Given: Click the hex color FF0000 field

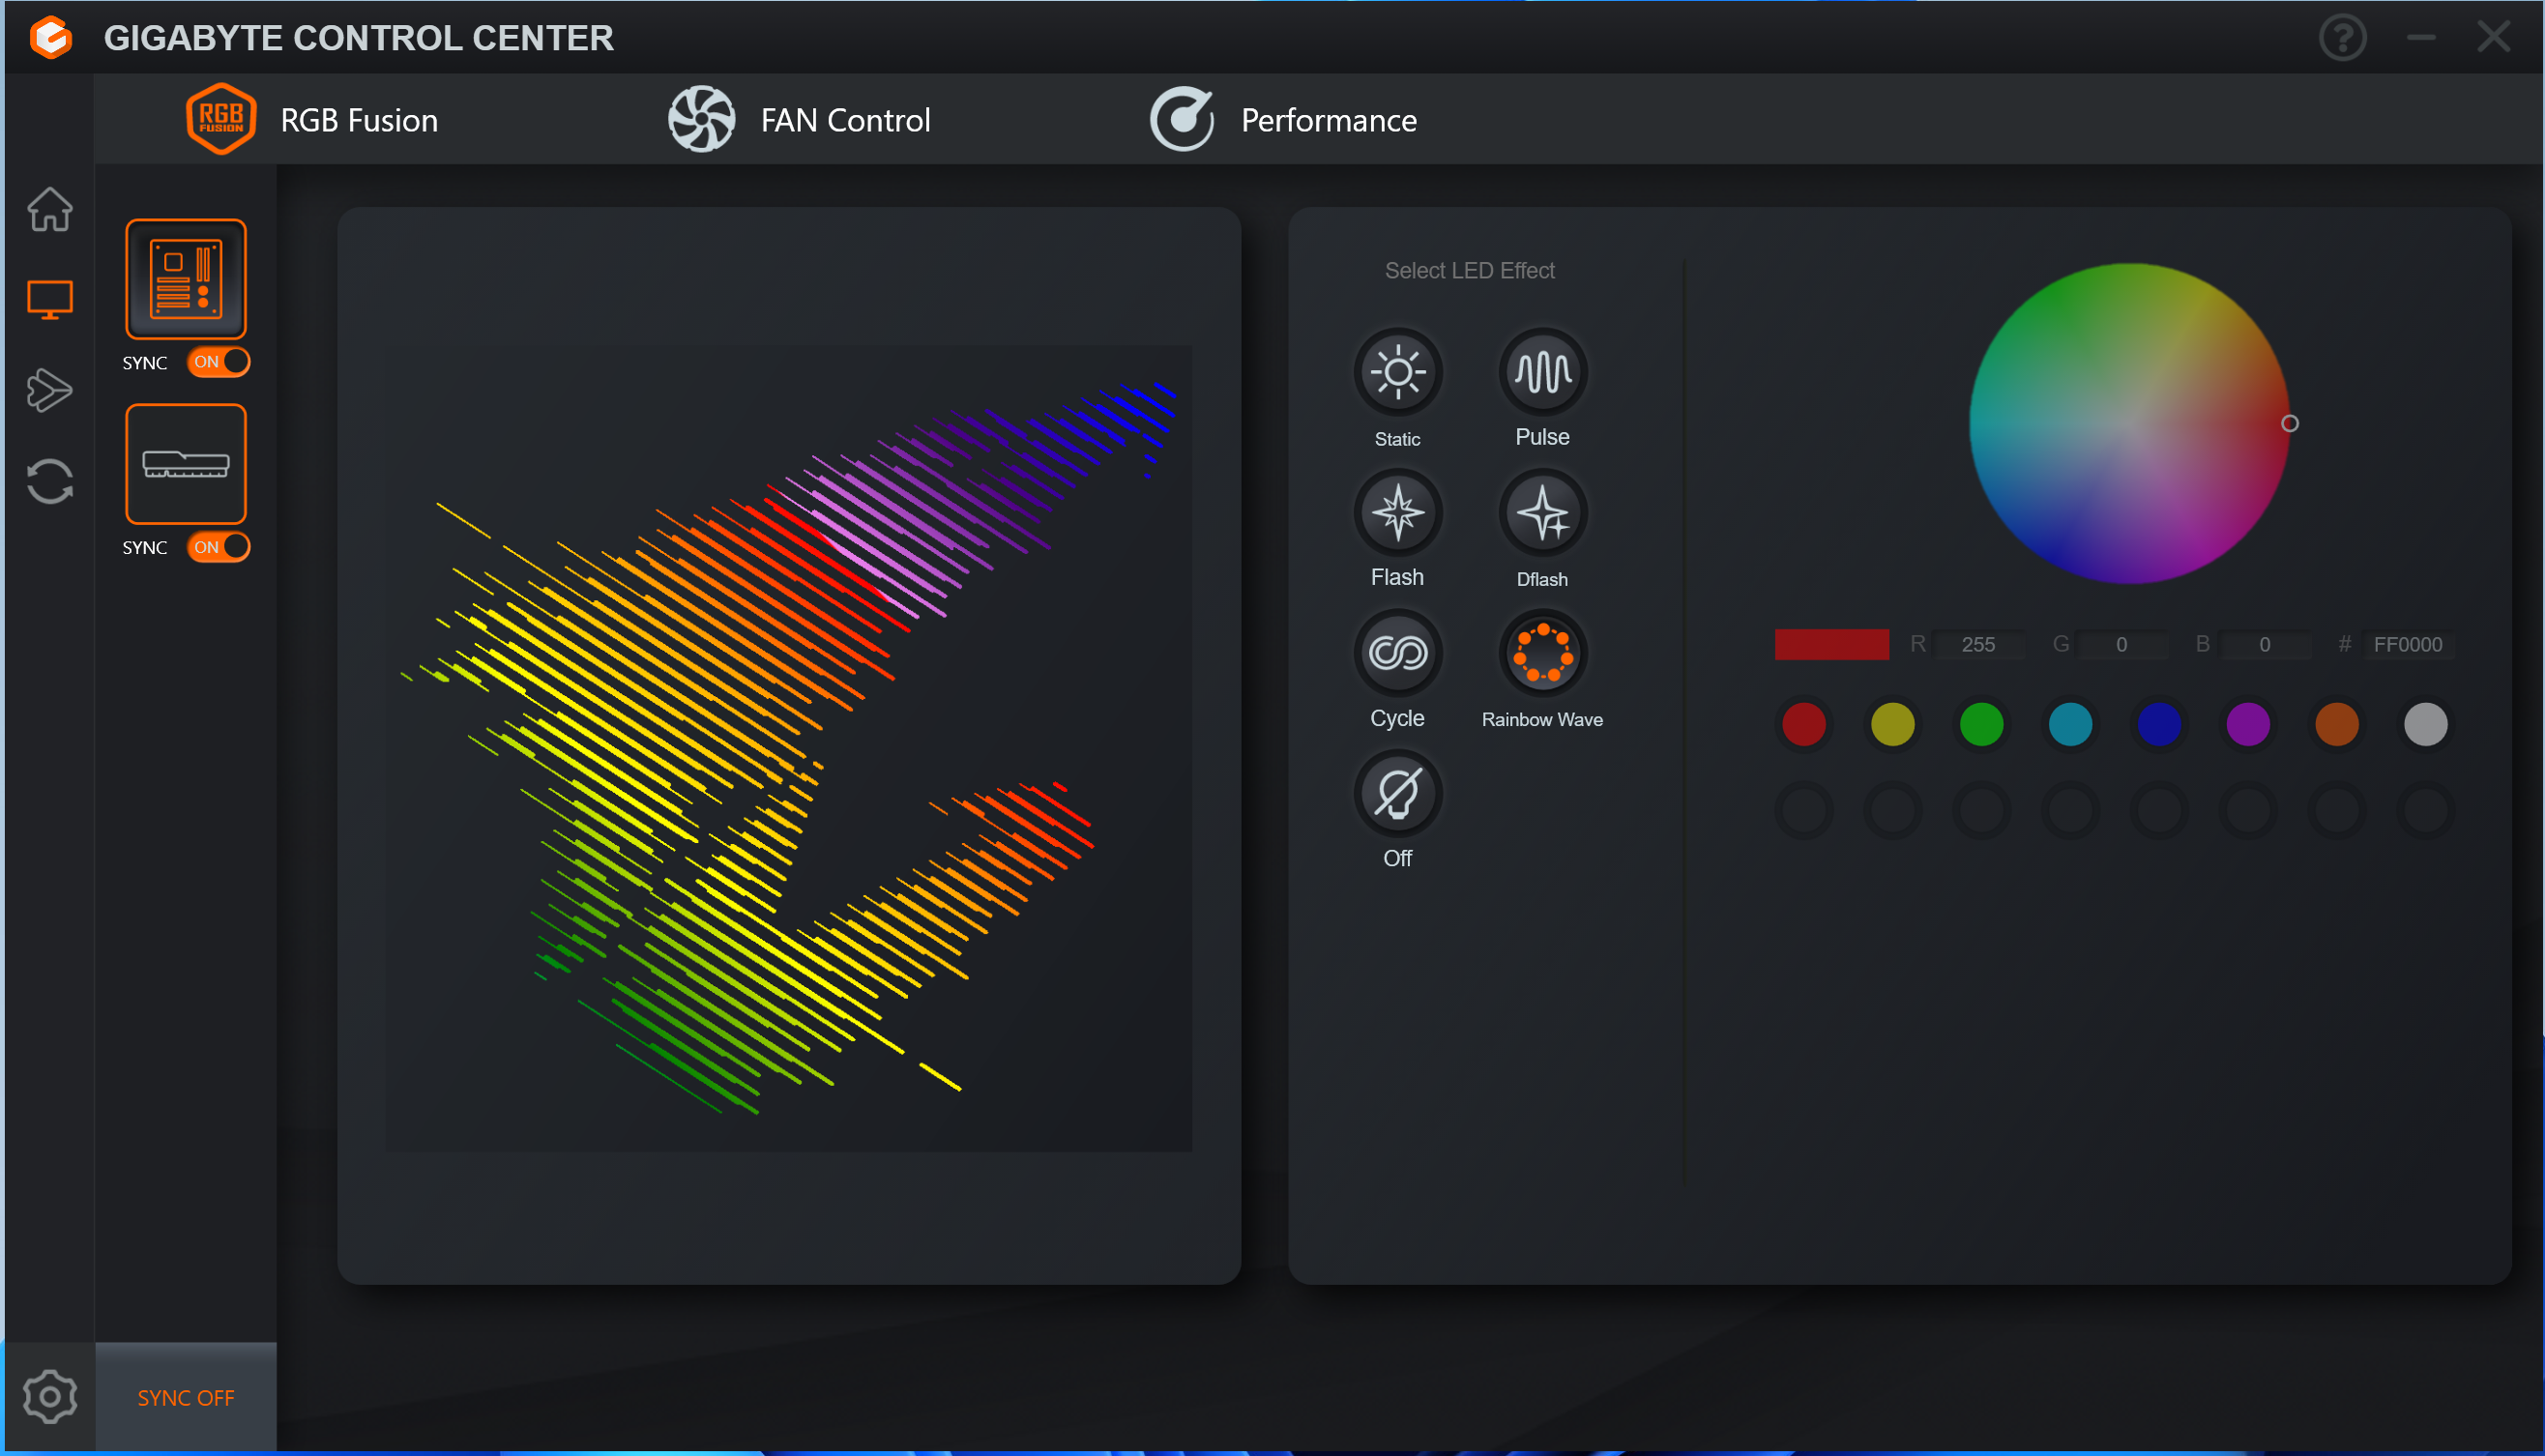Looking at the screenshot, I should pos(2407,645).
